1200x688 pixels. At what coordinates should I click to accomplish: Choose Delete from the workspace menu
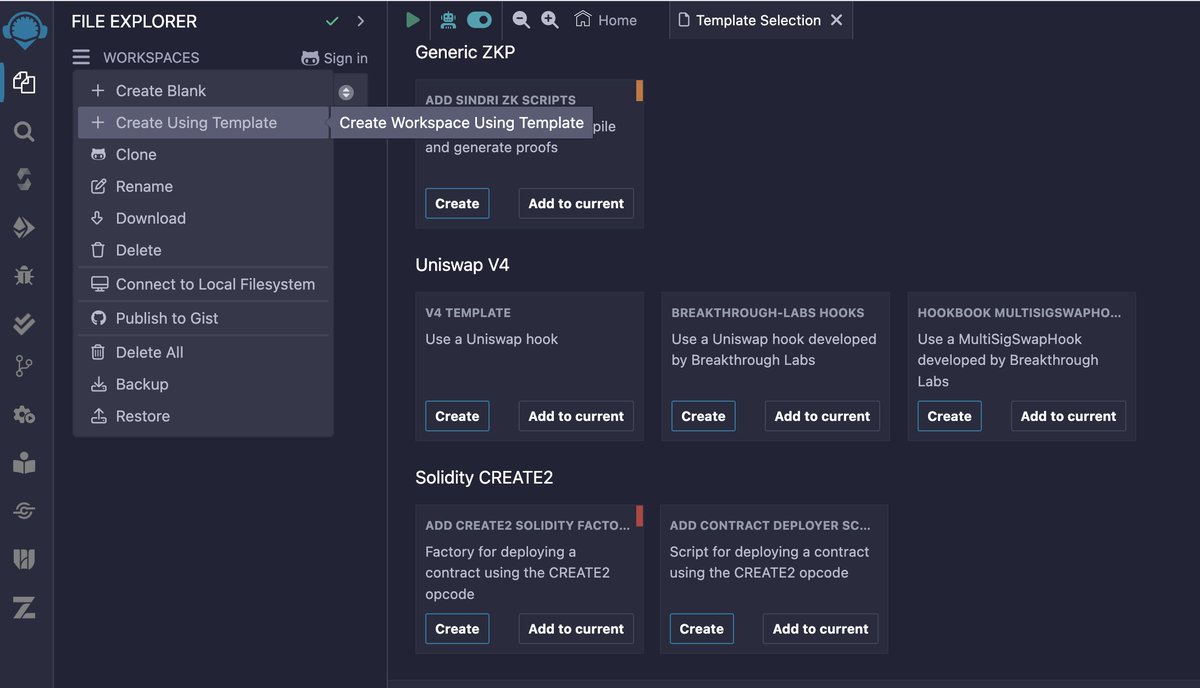click(x=203, y=251)
